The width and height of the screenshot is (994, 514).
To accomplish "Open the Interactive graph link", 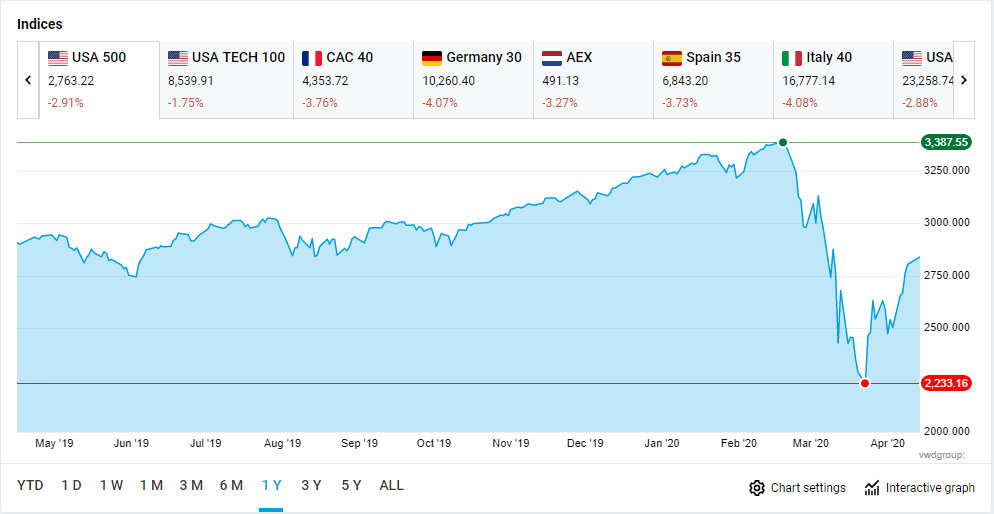I will coord(930,488).
